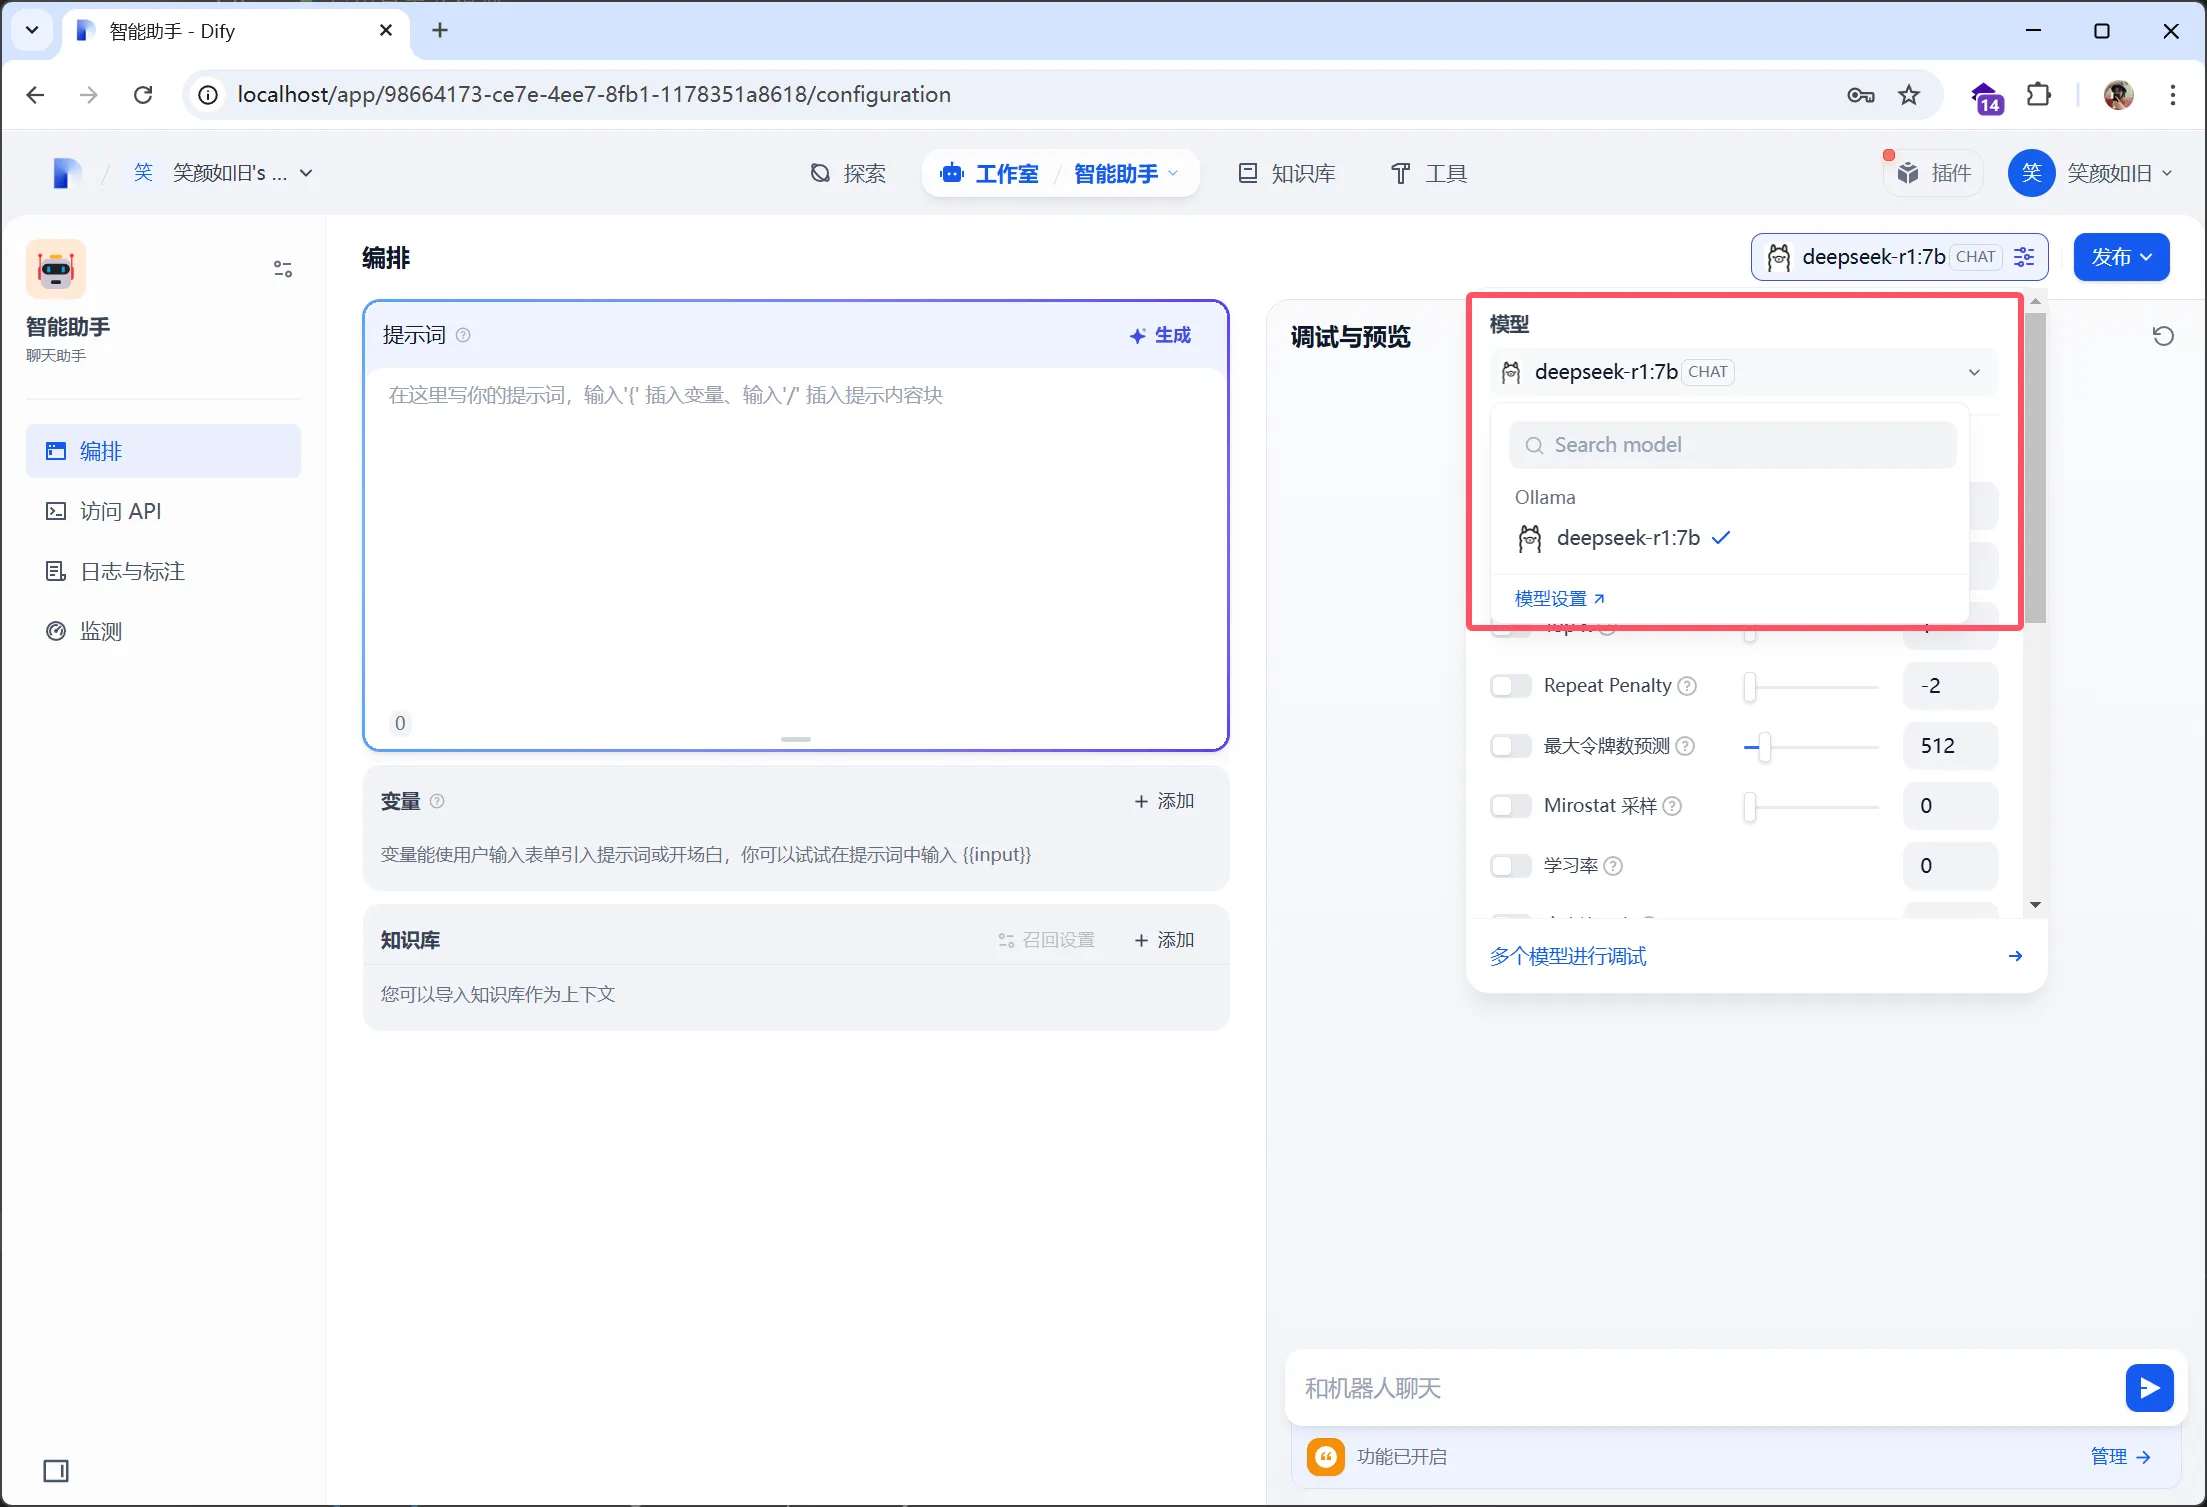Screen dimensions: 2207x1507
Task: Toggle the Repeat Penalty switch
Action: point(1511,686)
